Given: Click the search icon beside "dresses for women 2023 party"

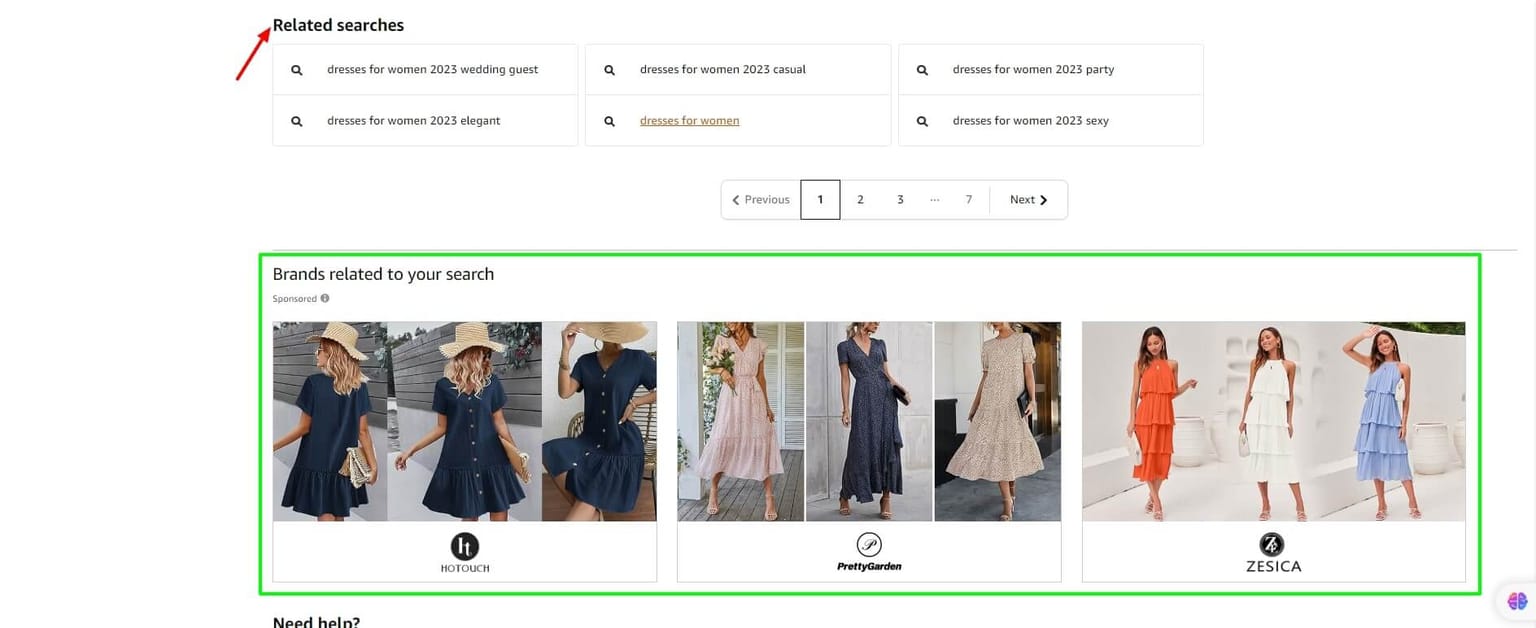Looking at the screenshot, I should [921, 69].
